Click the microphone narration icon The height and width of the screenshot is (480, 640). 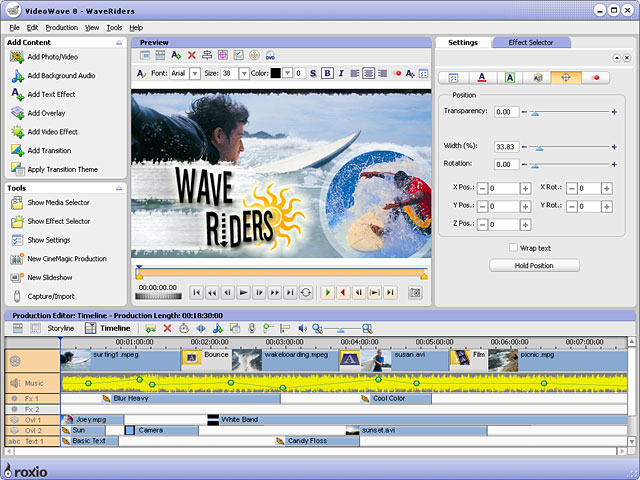coord(252,328)
